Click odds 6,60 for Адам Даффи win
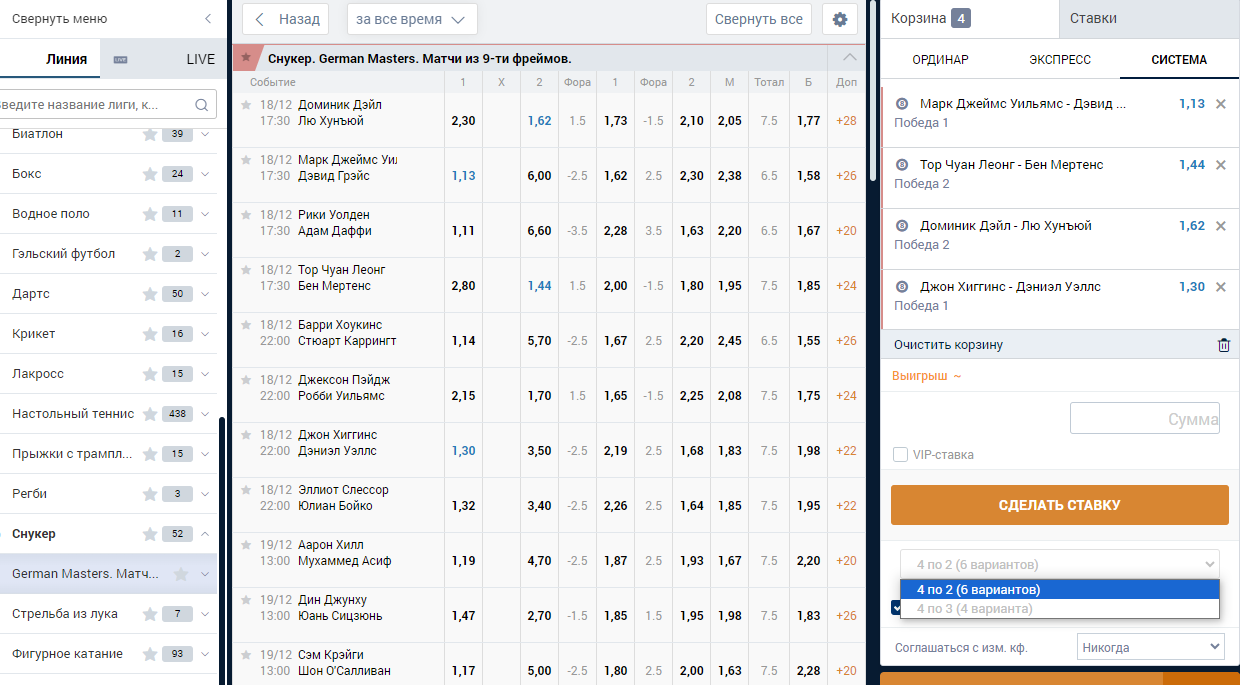1240x685 pixels. [539, 231]
